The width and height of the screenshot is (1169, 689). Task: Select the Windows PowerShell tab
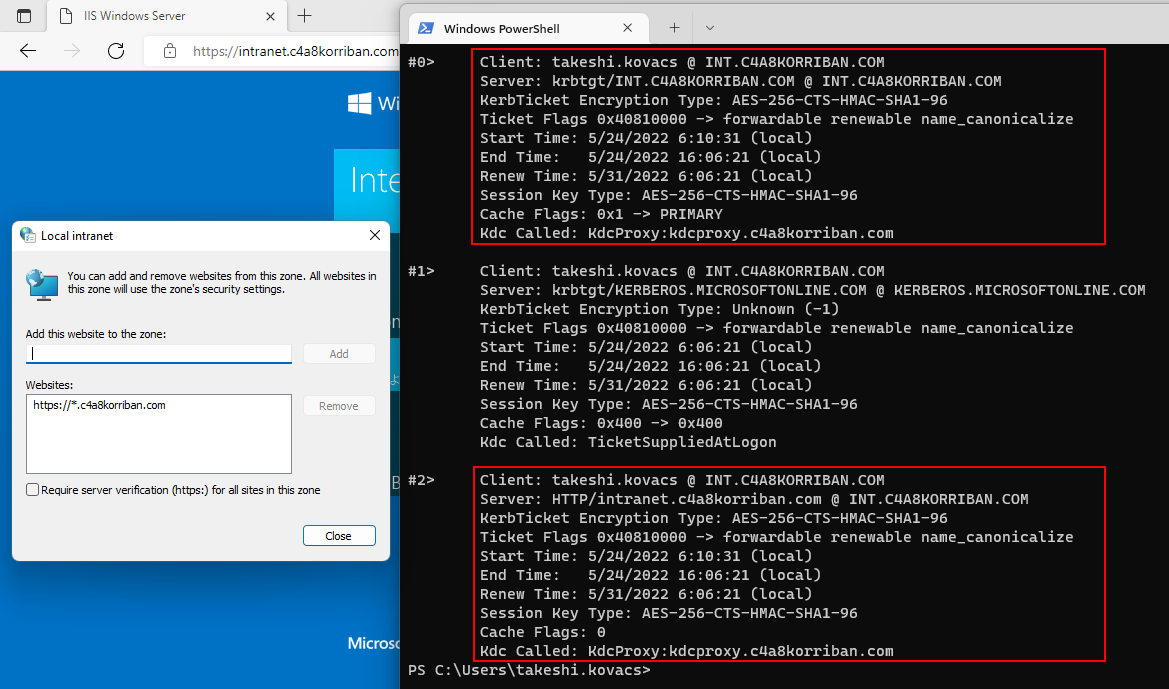pyautogui.click(x=529, y=28)
